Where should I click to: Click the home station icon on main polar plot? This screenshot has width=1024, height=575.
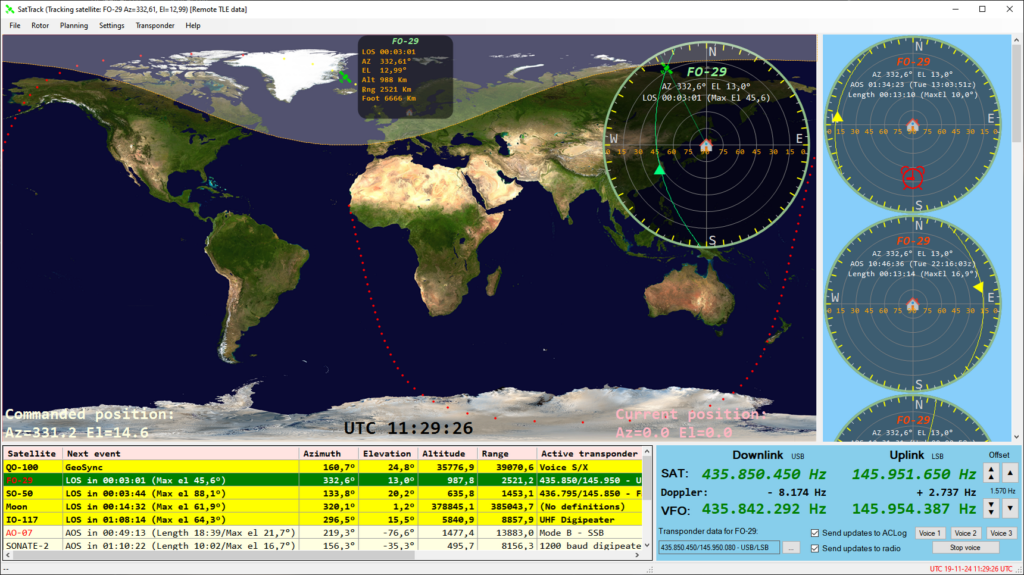click(706, 145)
